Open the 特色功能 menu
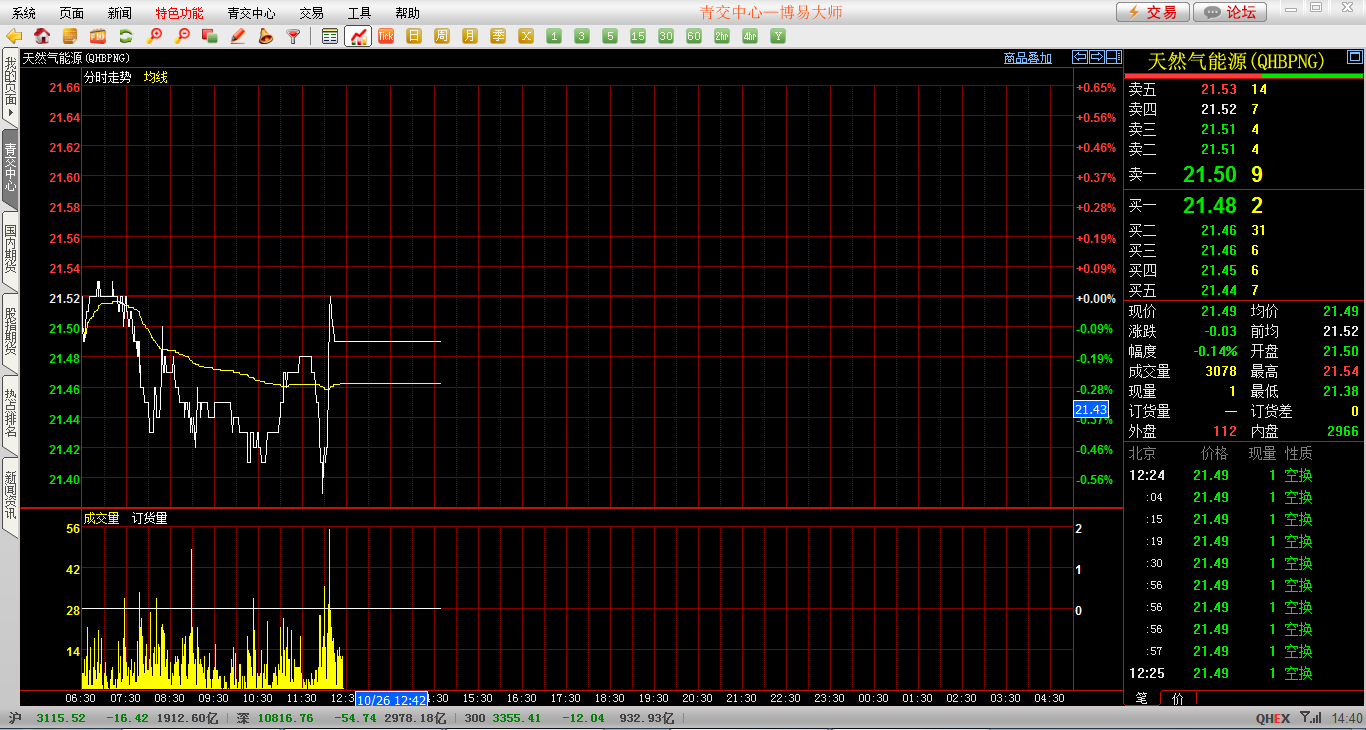The image size is (1366, 730). coord(179,13)
